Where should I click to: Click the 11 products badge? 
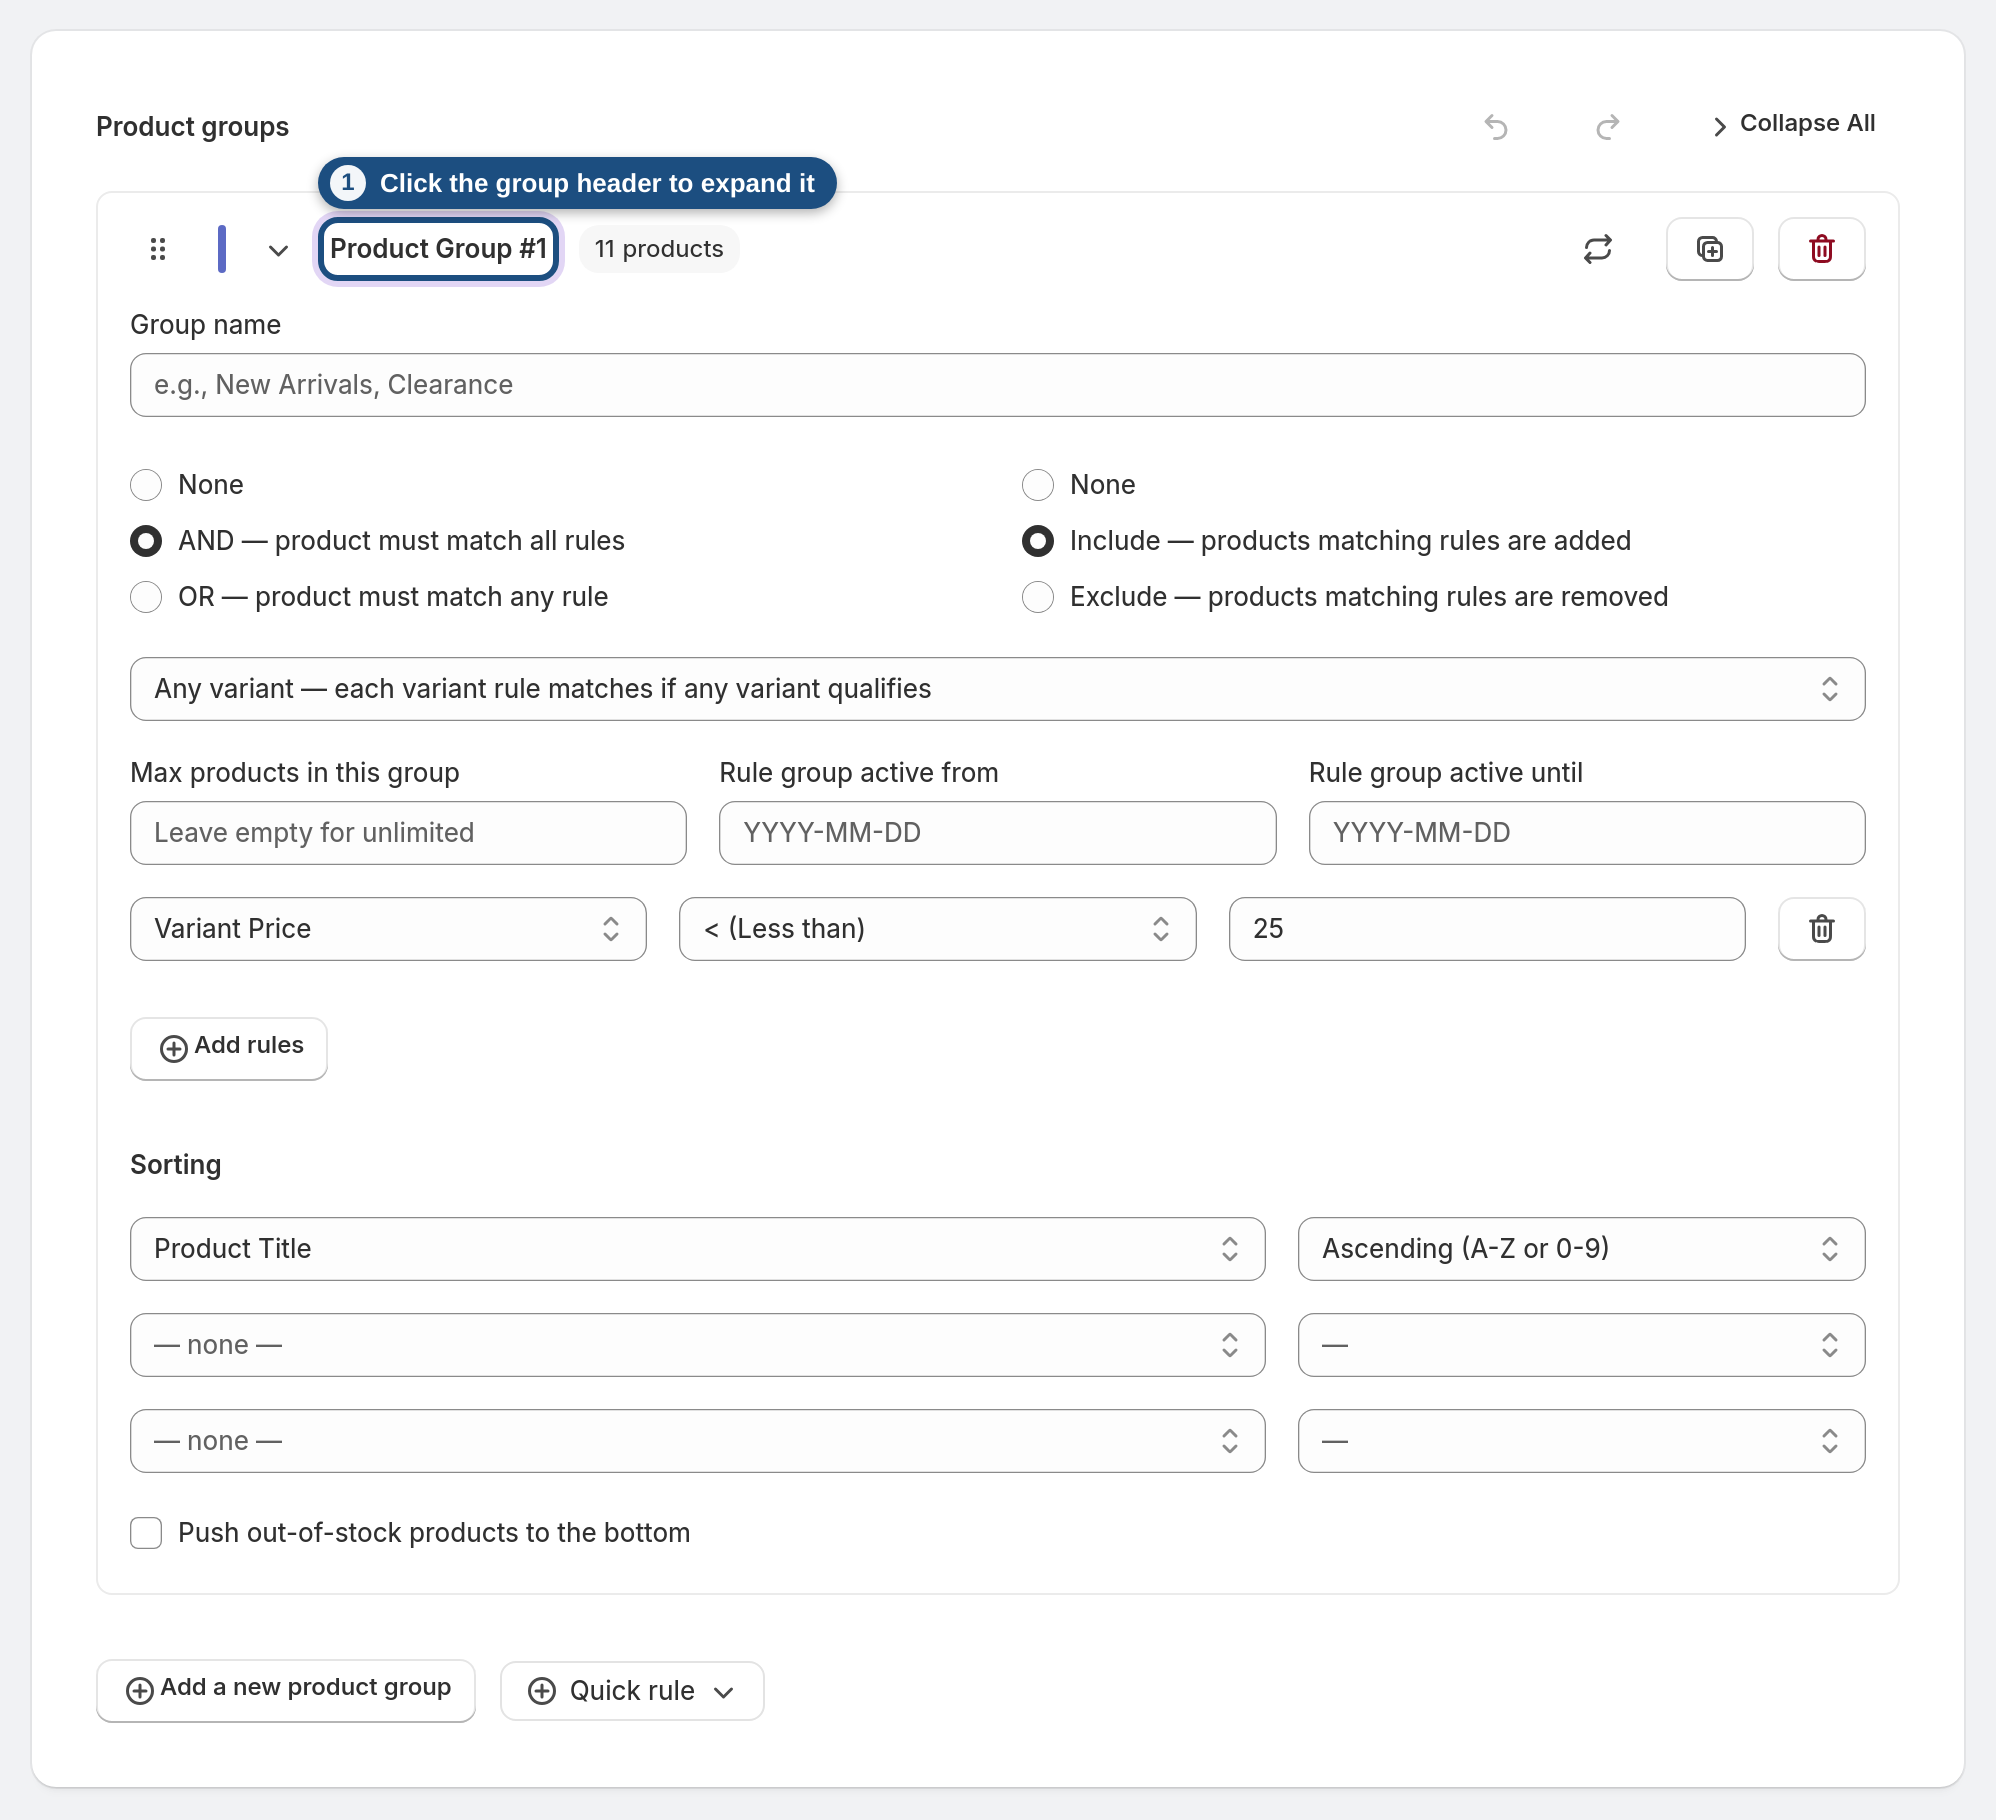(x=659, y=249)
